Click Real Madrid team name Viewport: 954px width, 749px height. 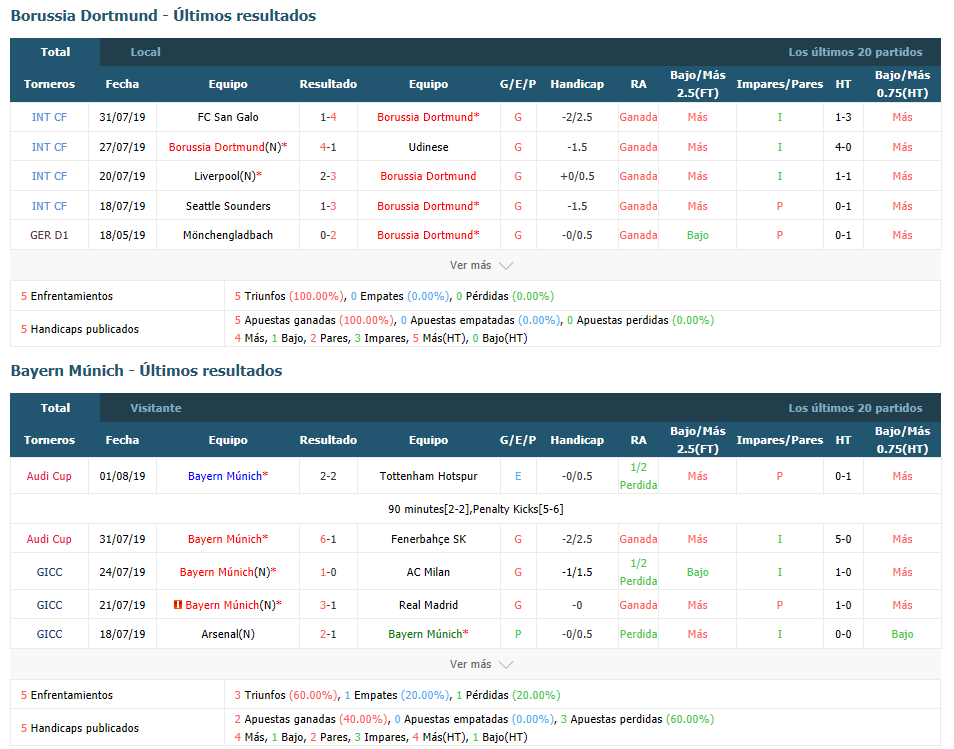[428, 605]
